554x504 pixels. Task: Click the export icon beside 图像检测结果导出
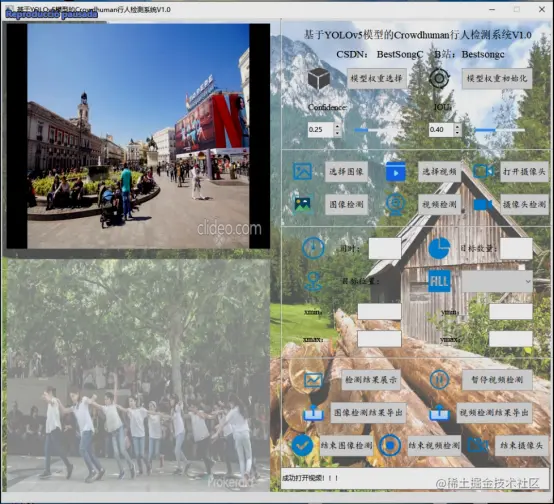click(313, 412)
